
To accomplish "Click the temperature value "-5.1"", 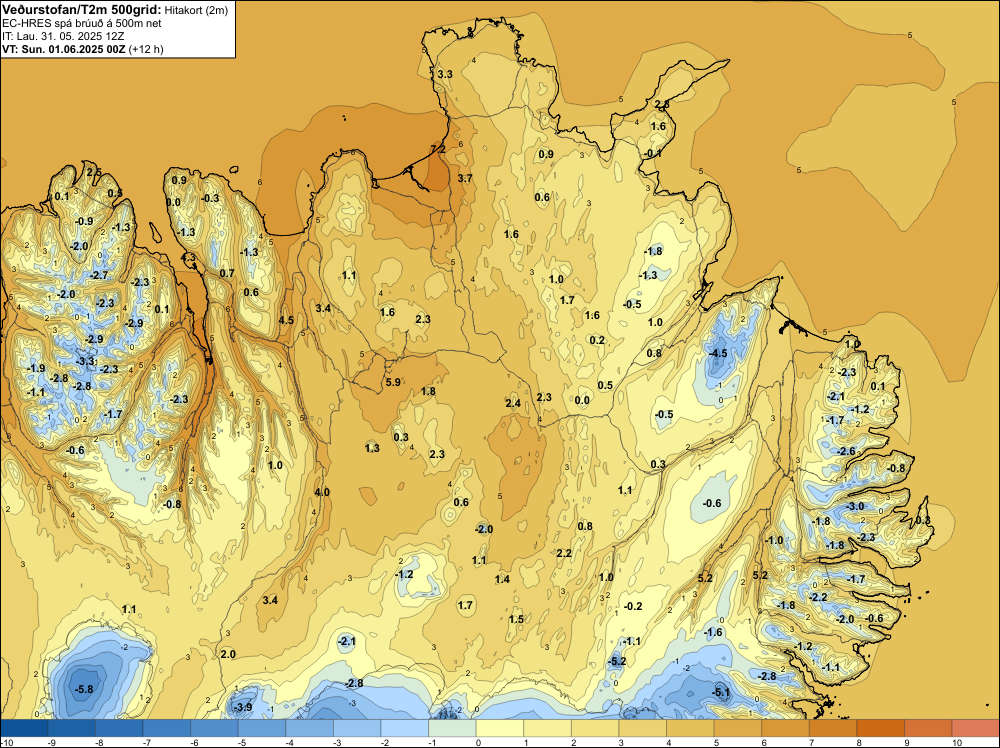I will [x=721, y=693].
